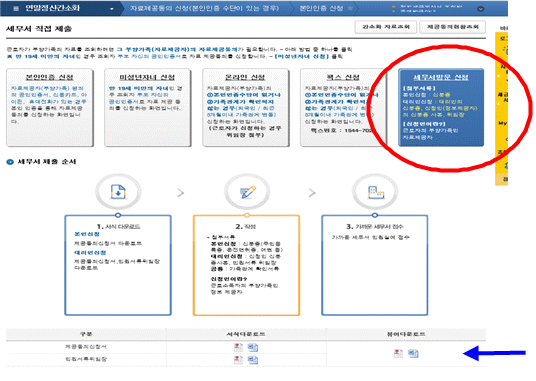Download red document icon in 제공동의신청서 row
This screenshot has height=381, width=536.
238,347
